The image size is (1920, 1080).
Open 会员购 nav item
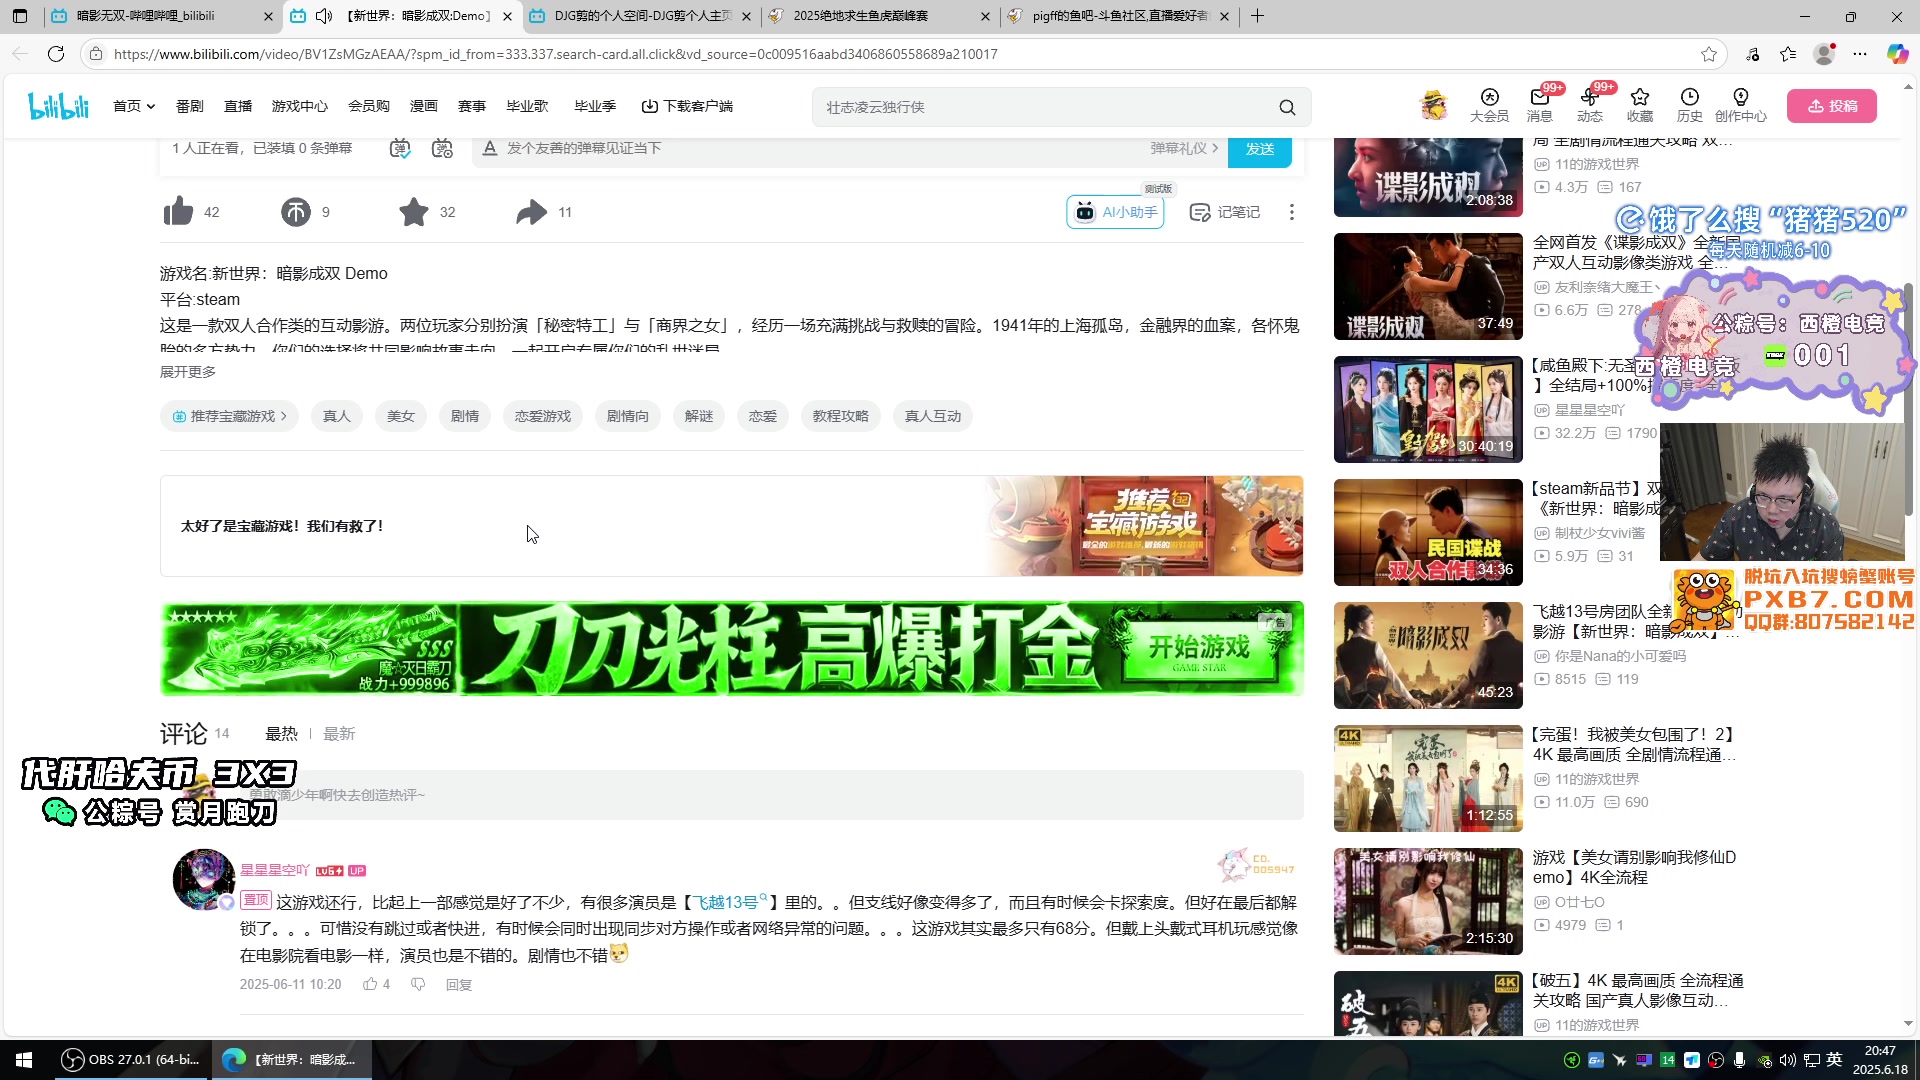369,106
